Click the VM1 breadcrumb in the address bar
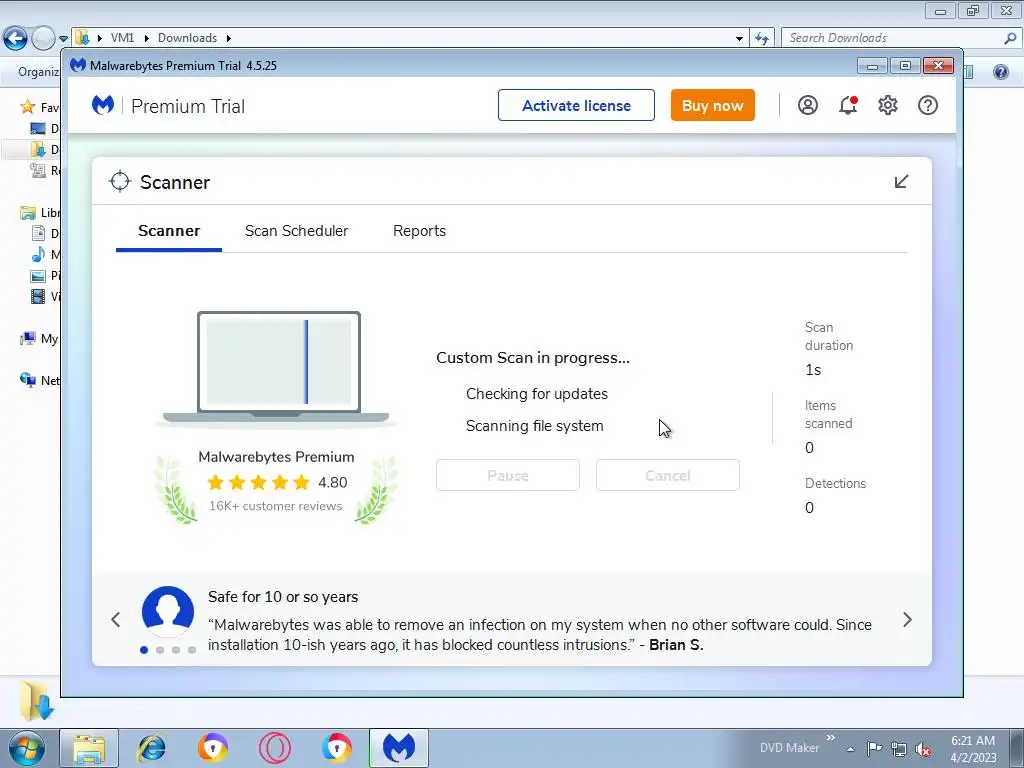1024x768 pixels. point(122,38)
